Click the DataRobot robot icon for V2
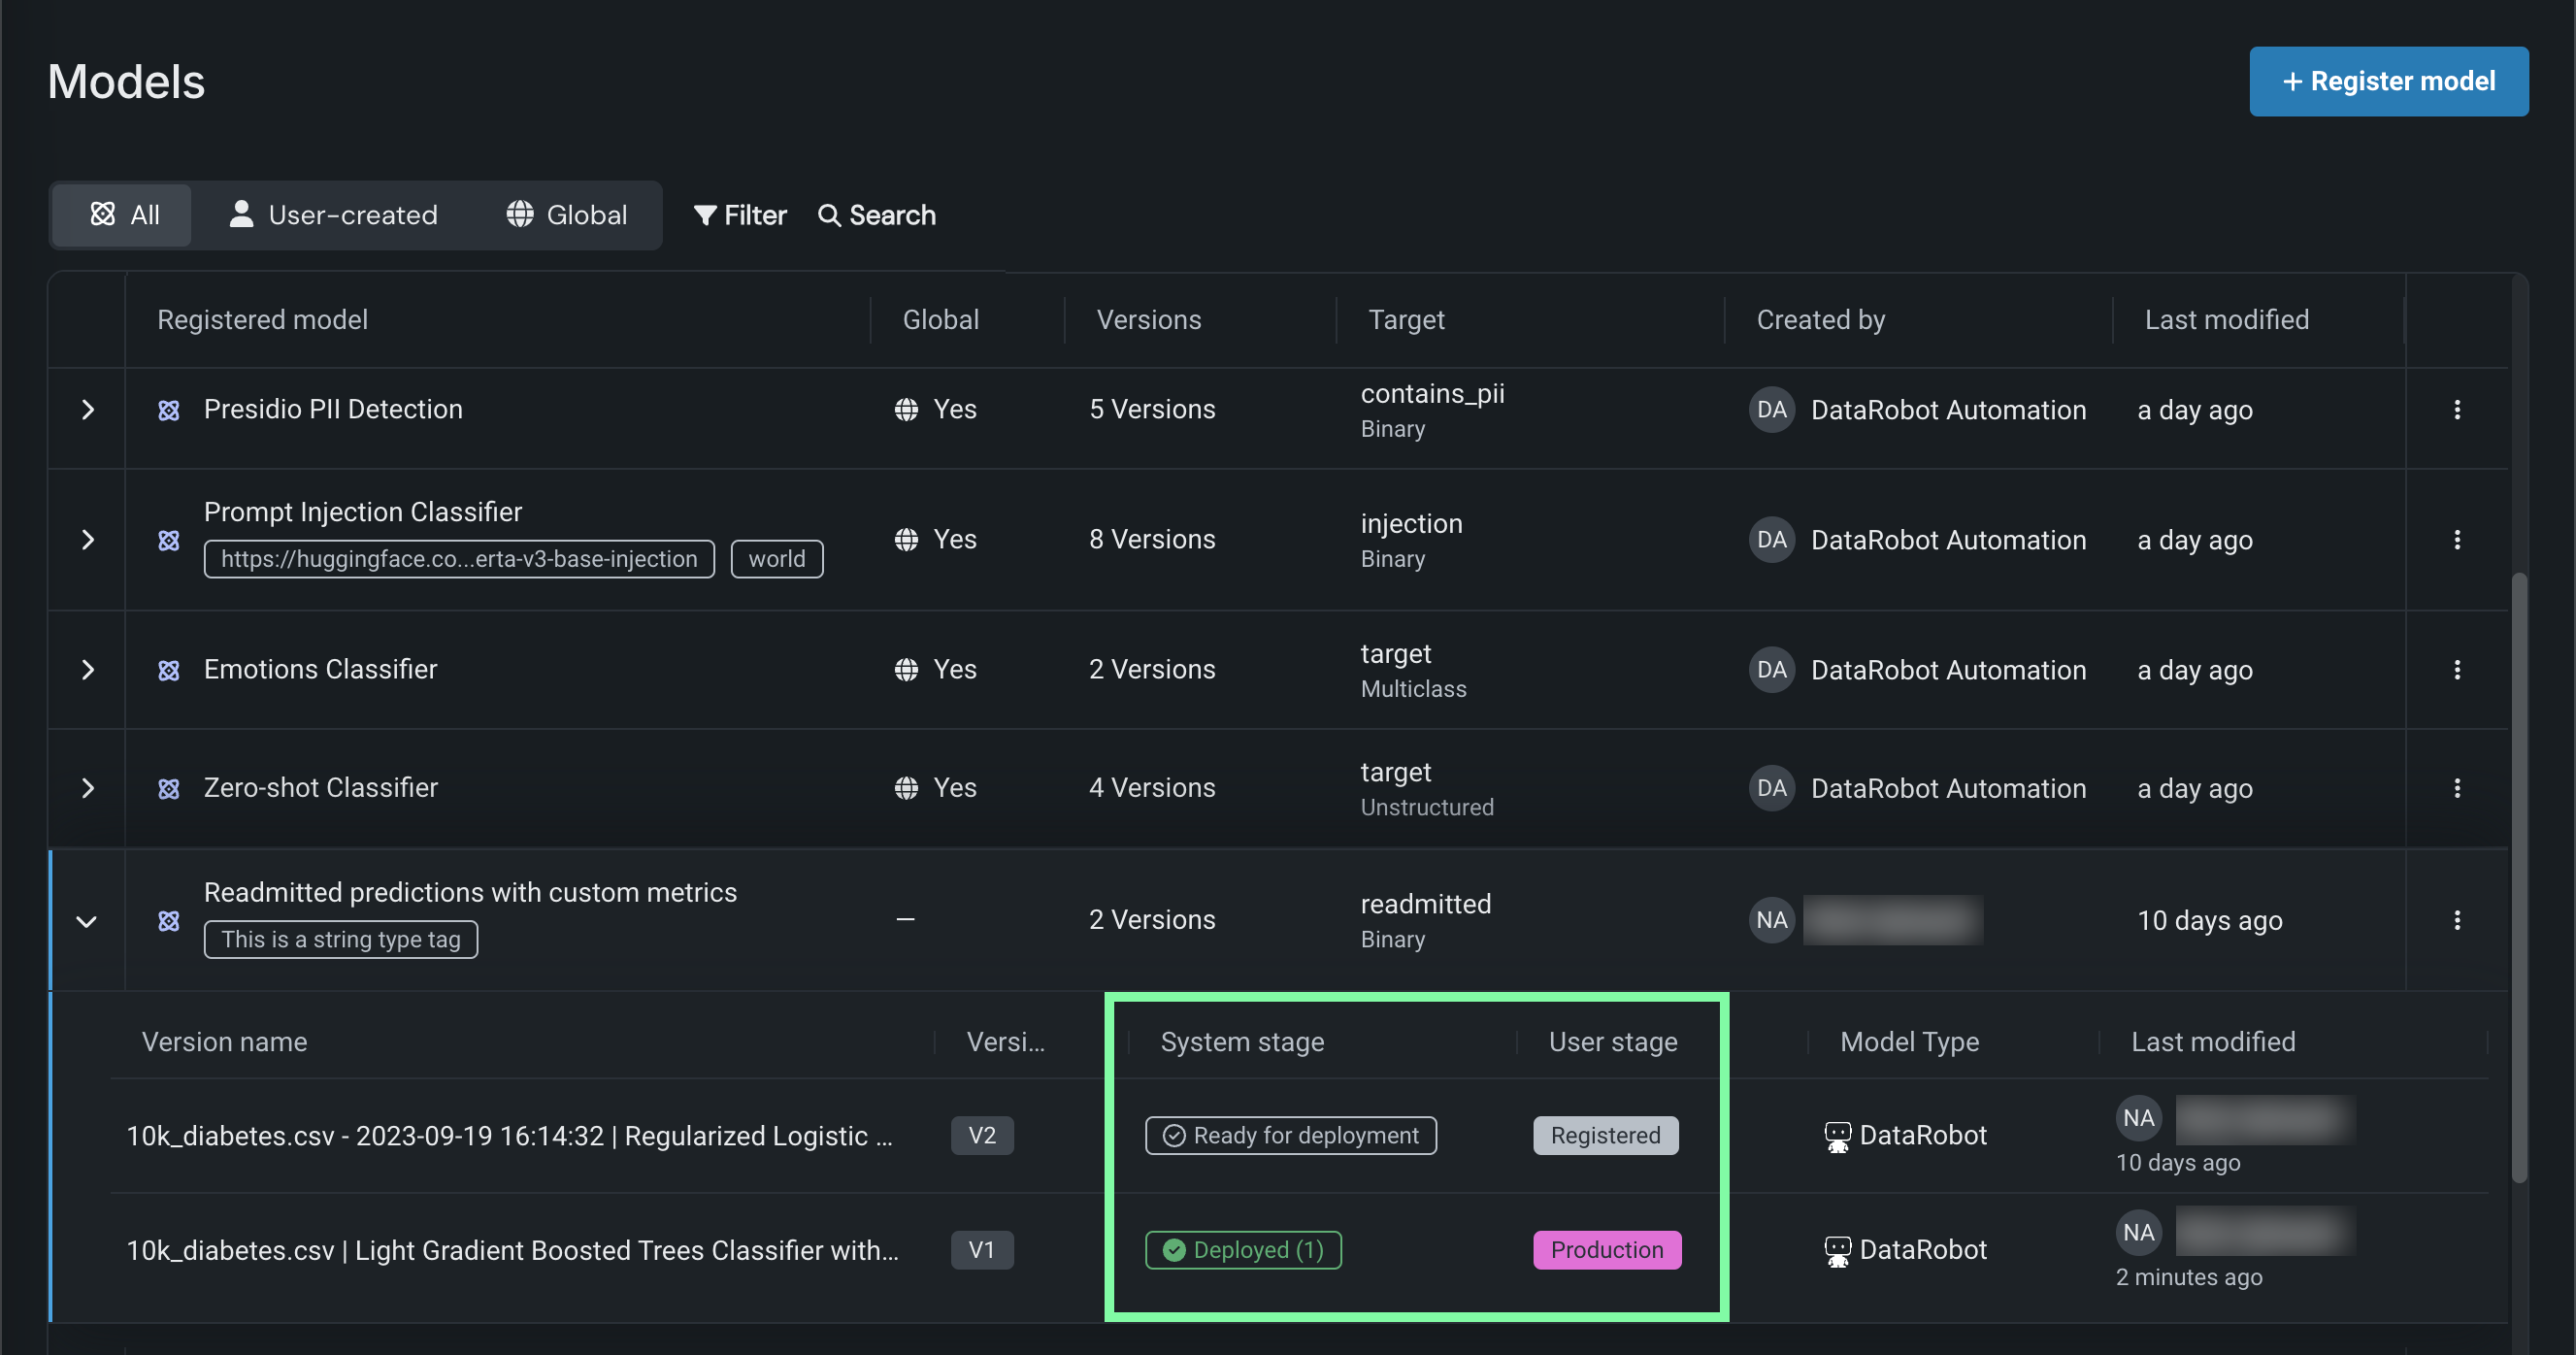Screen dimensions: 2576x1355 [1837, 1136]
